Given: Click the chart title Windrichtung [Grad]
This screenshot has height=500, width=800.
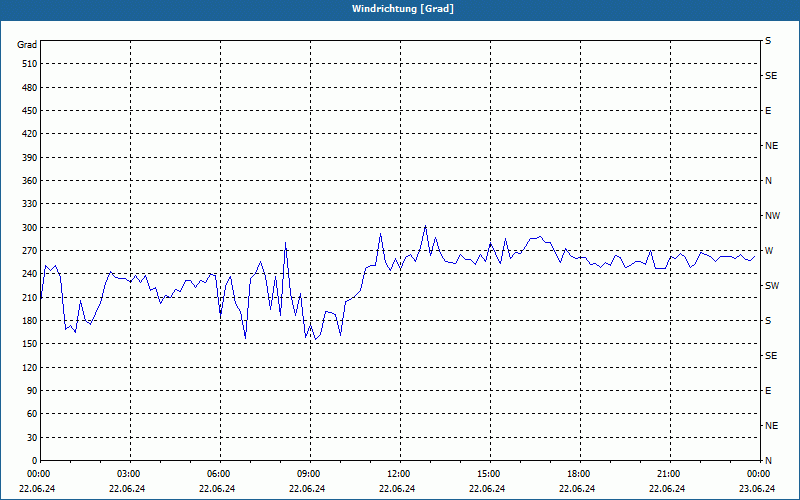Looking at the screenshot, I should coord(403,9).
